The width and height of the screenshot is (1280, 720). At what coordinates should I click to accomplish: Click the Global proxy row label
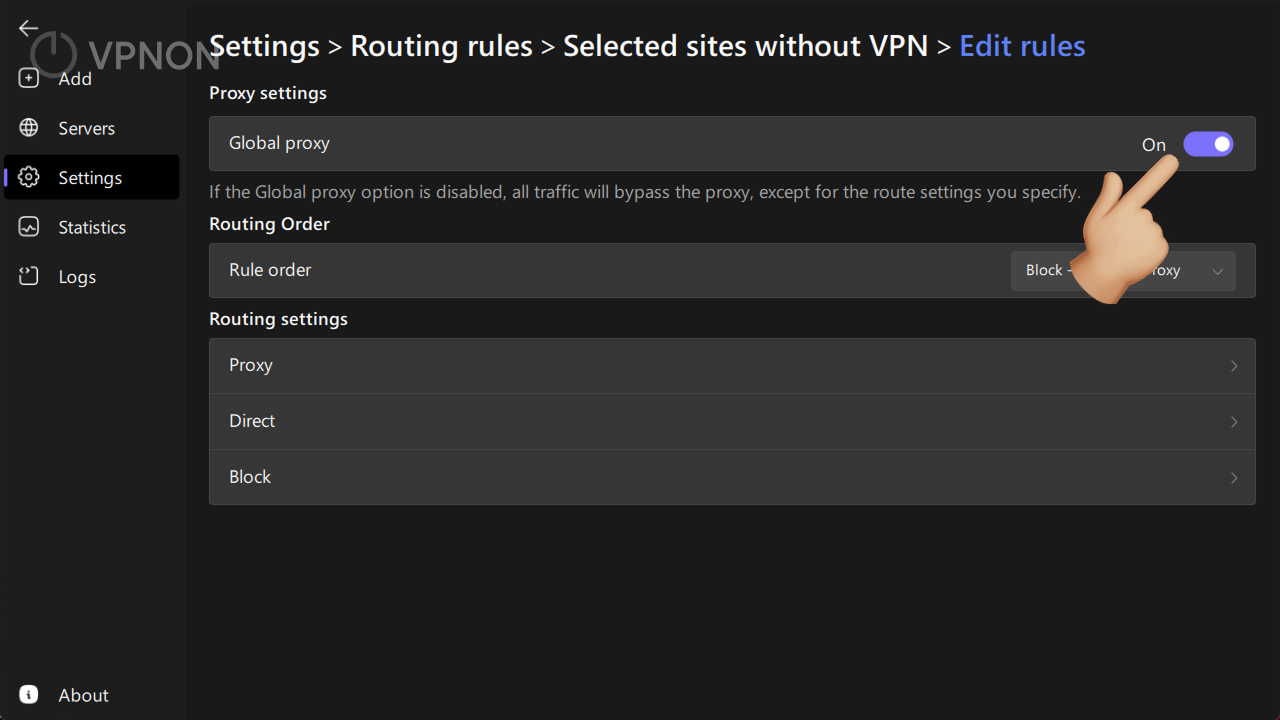[x=279, y=143]
